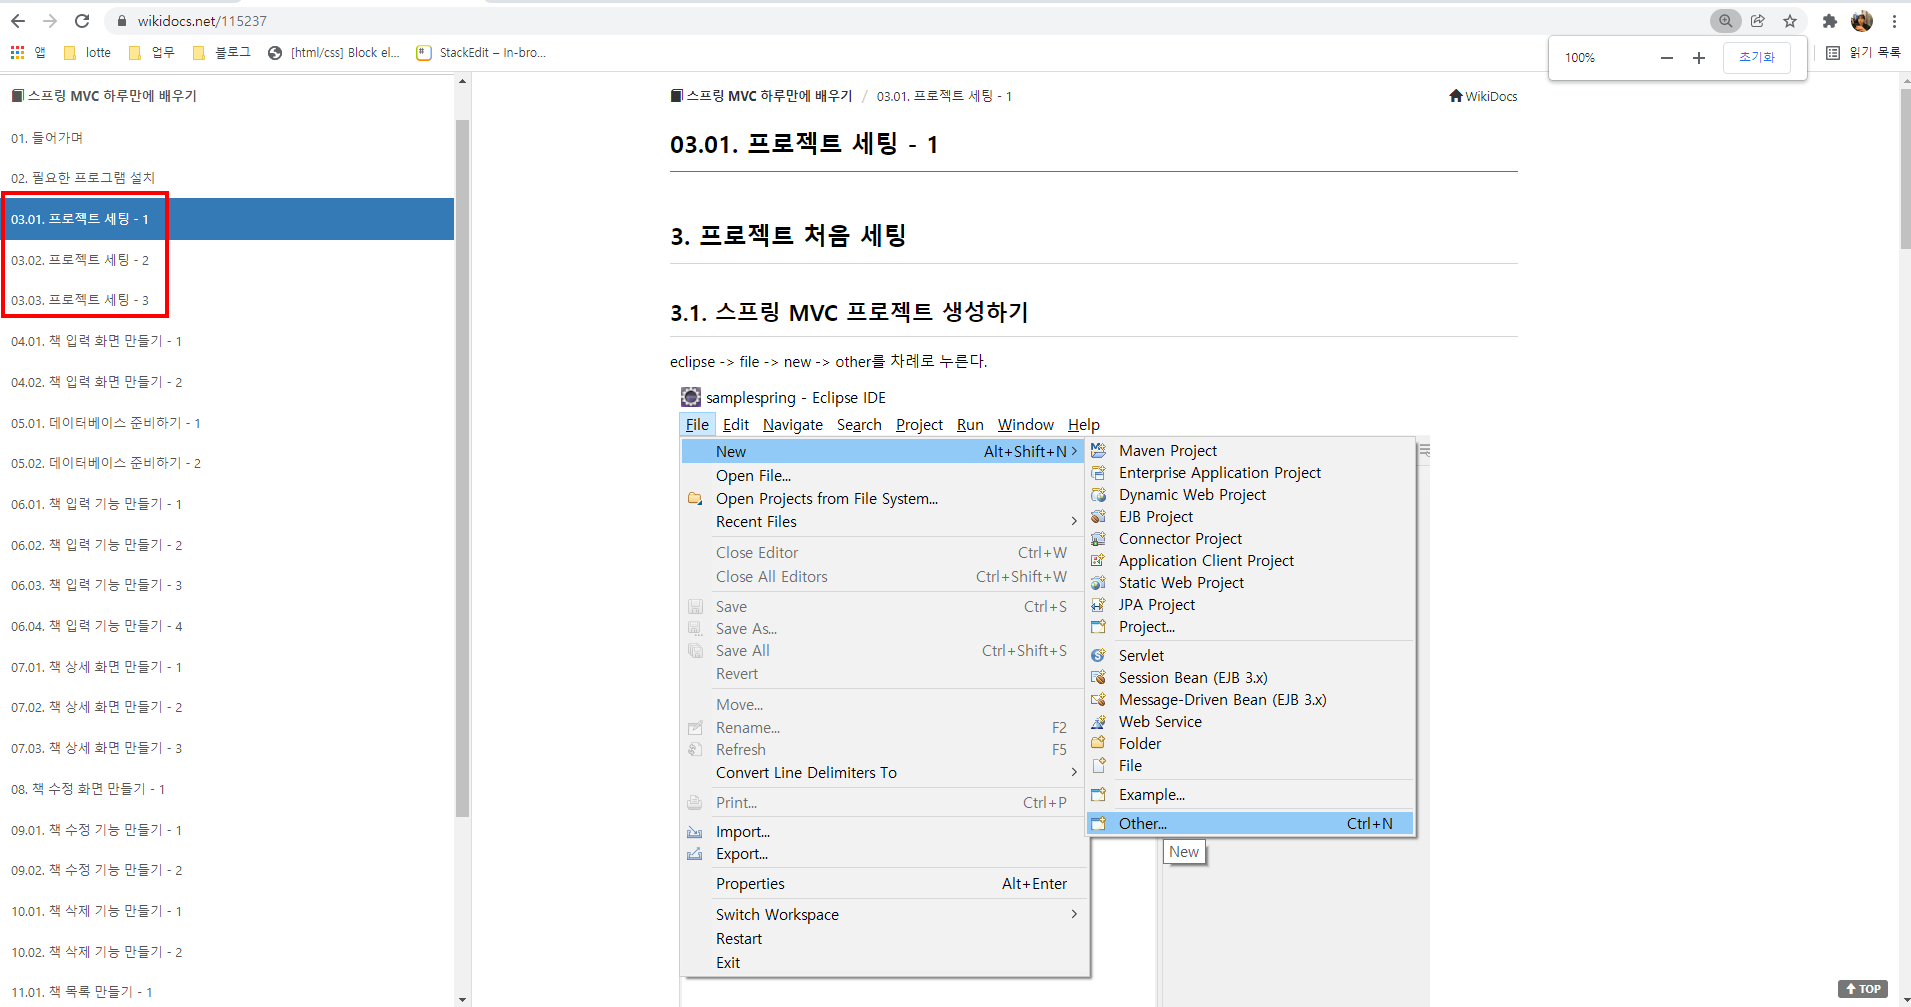
Task: Click the Eclipse Edit menu in screenshot
Action: pyautogui.click(x=736, y=425)
